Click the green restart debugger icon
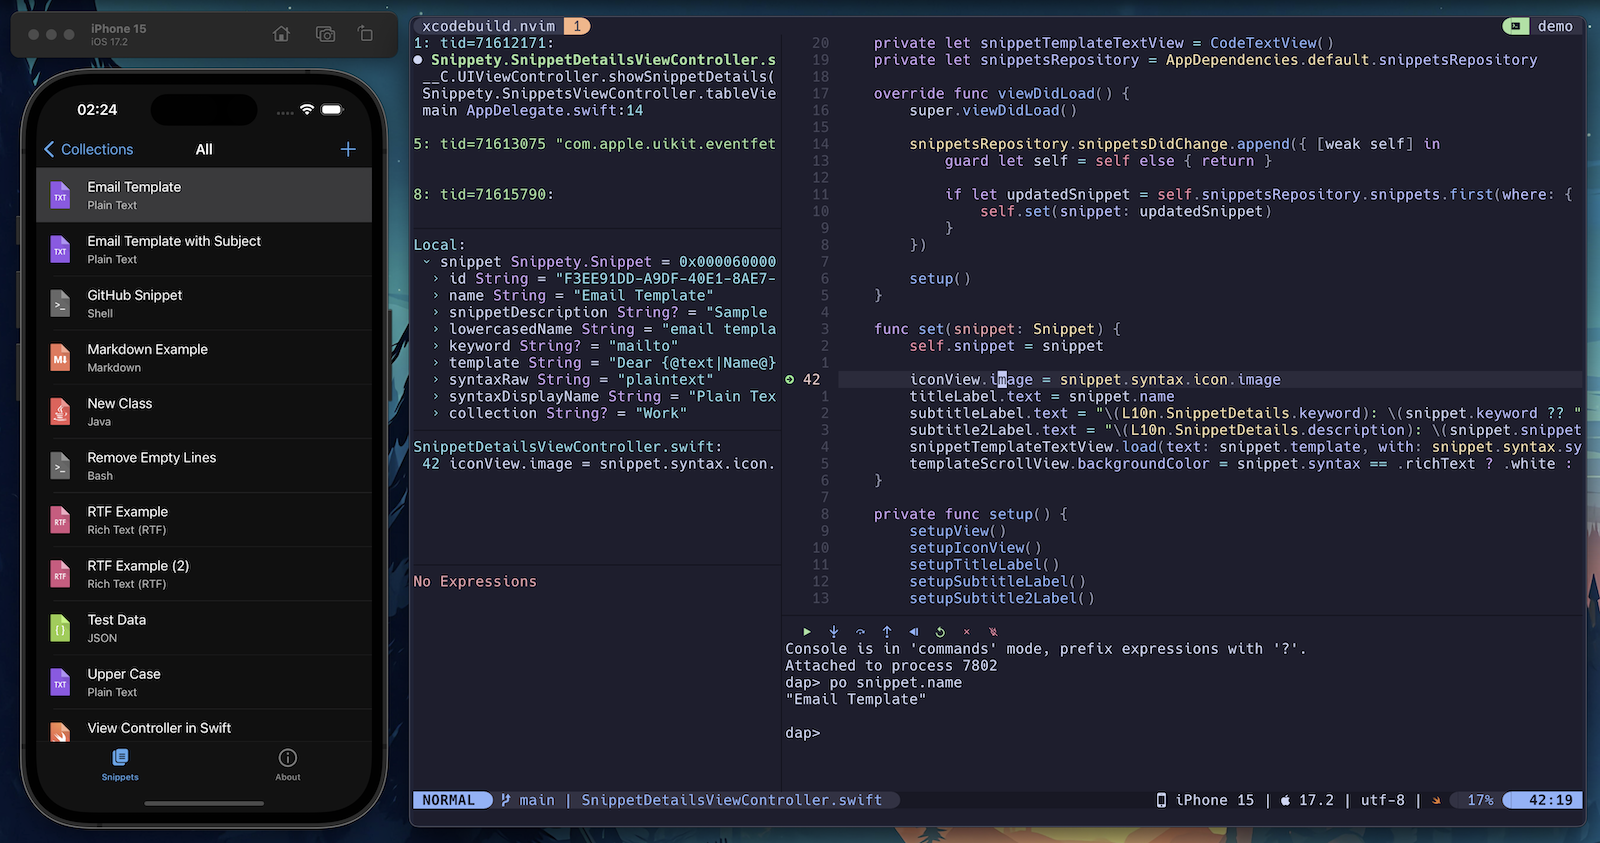Screen dimensions: 1600x843 click(x=940, y=632)
